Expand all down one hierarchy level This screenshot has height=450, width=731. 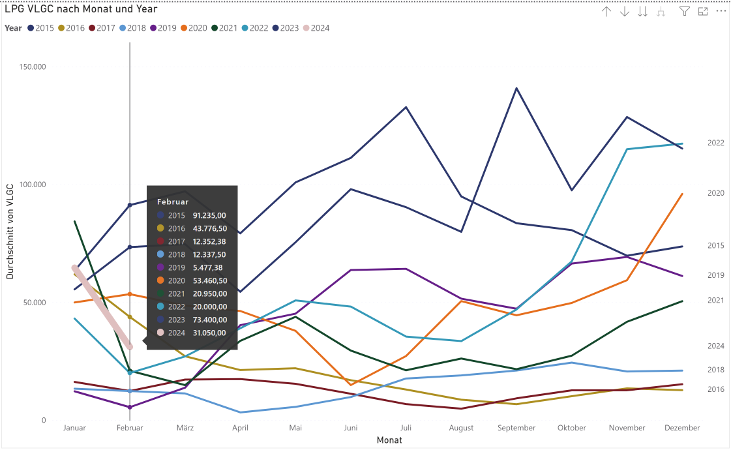[661, 11]
